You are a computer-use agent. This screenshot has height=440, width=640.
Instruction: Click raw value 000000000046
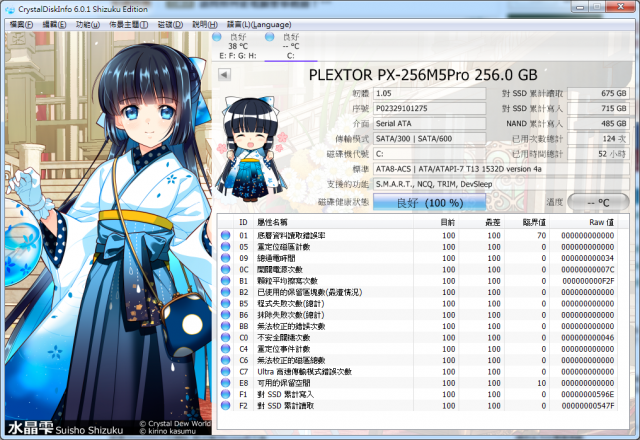tap(588, 338)
